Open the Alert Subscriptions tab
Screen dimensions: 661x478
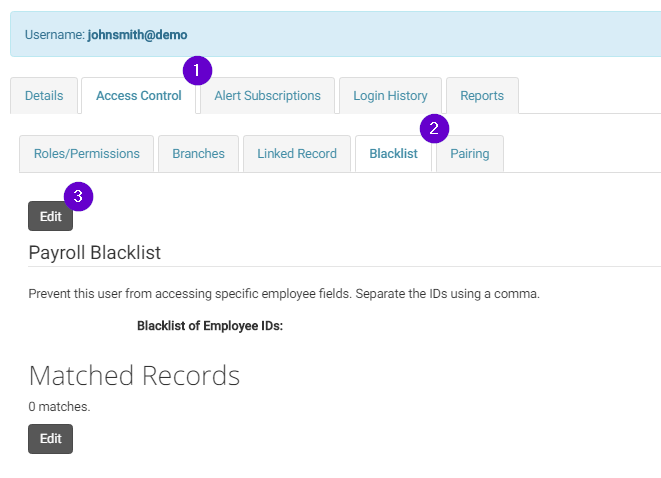pos(267,96)
